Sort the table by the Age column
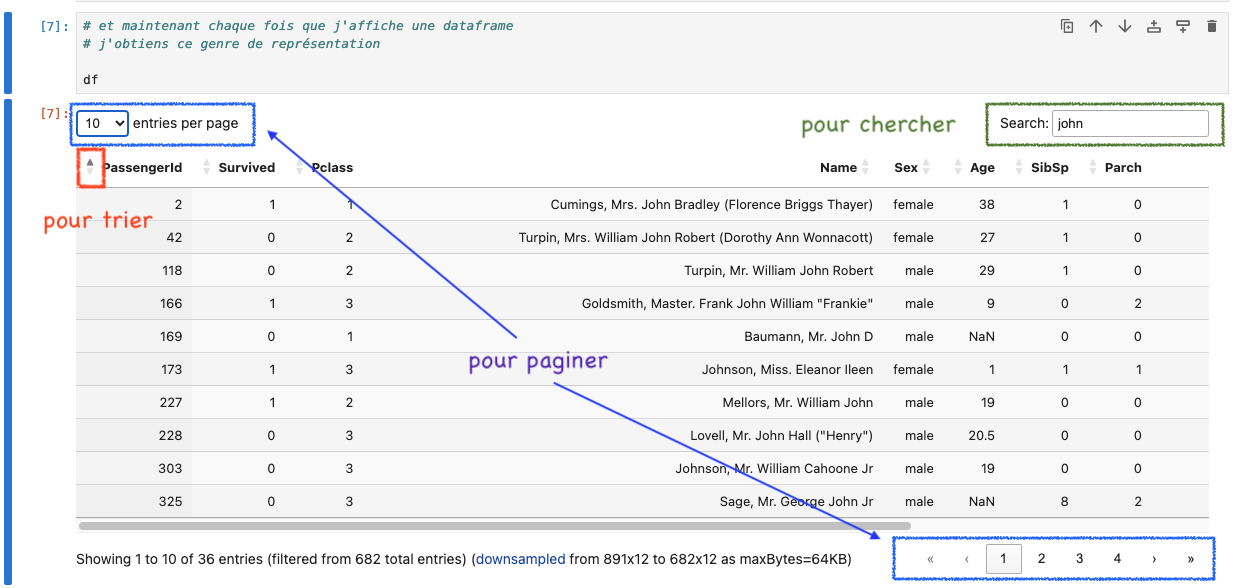This screenshot has width=1244, height=588. pyautogui.click(x=982, y=168)
